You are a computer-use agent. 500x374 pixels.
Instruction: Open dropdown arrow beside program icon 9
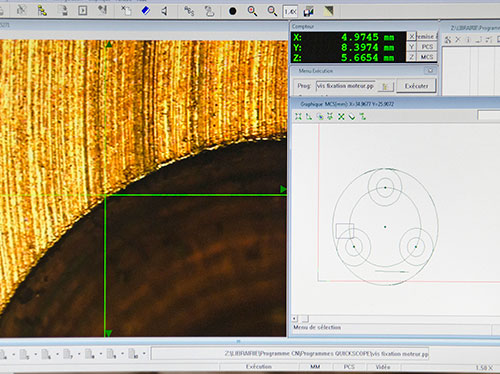click(x=122, y=354)
